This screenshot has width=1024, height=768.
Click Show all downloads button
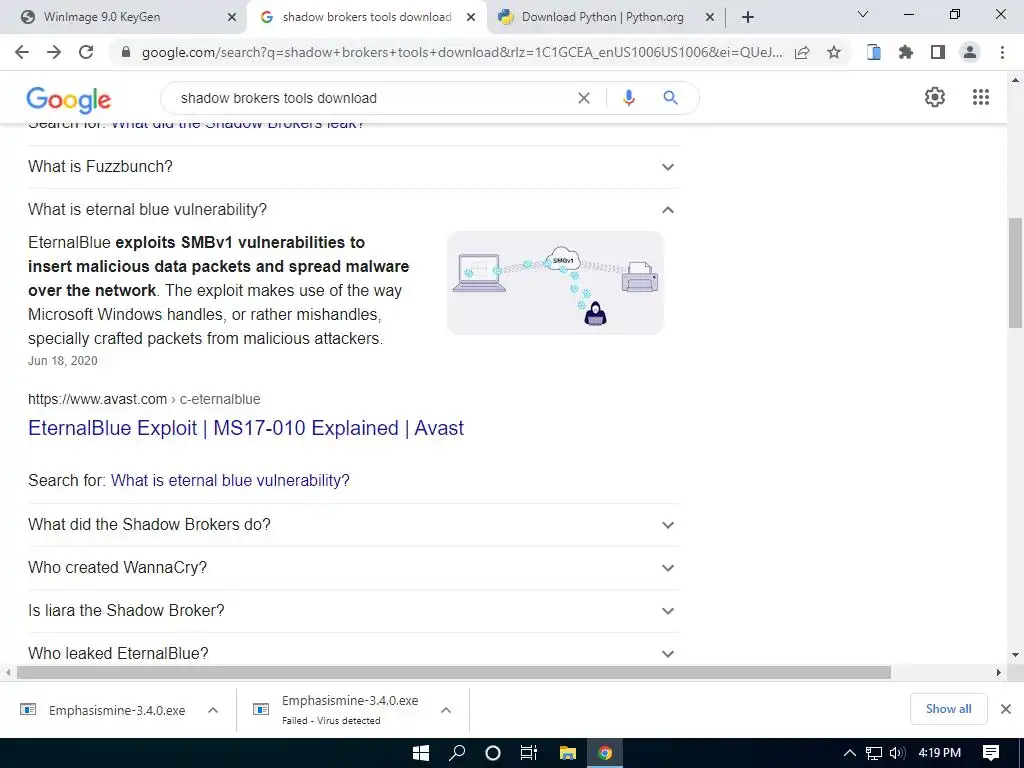[x=948, y=709]
